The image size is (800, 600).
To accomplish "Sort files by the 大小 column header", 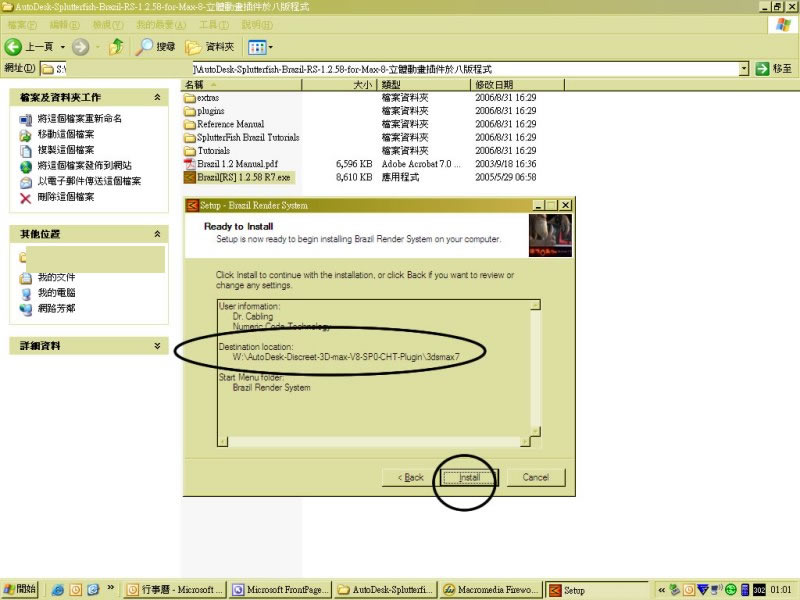I will (x=339, y=85).
